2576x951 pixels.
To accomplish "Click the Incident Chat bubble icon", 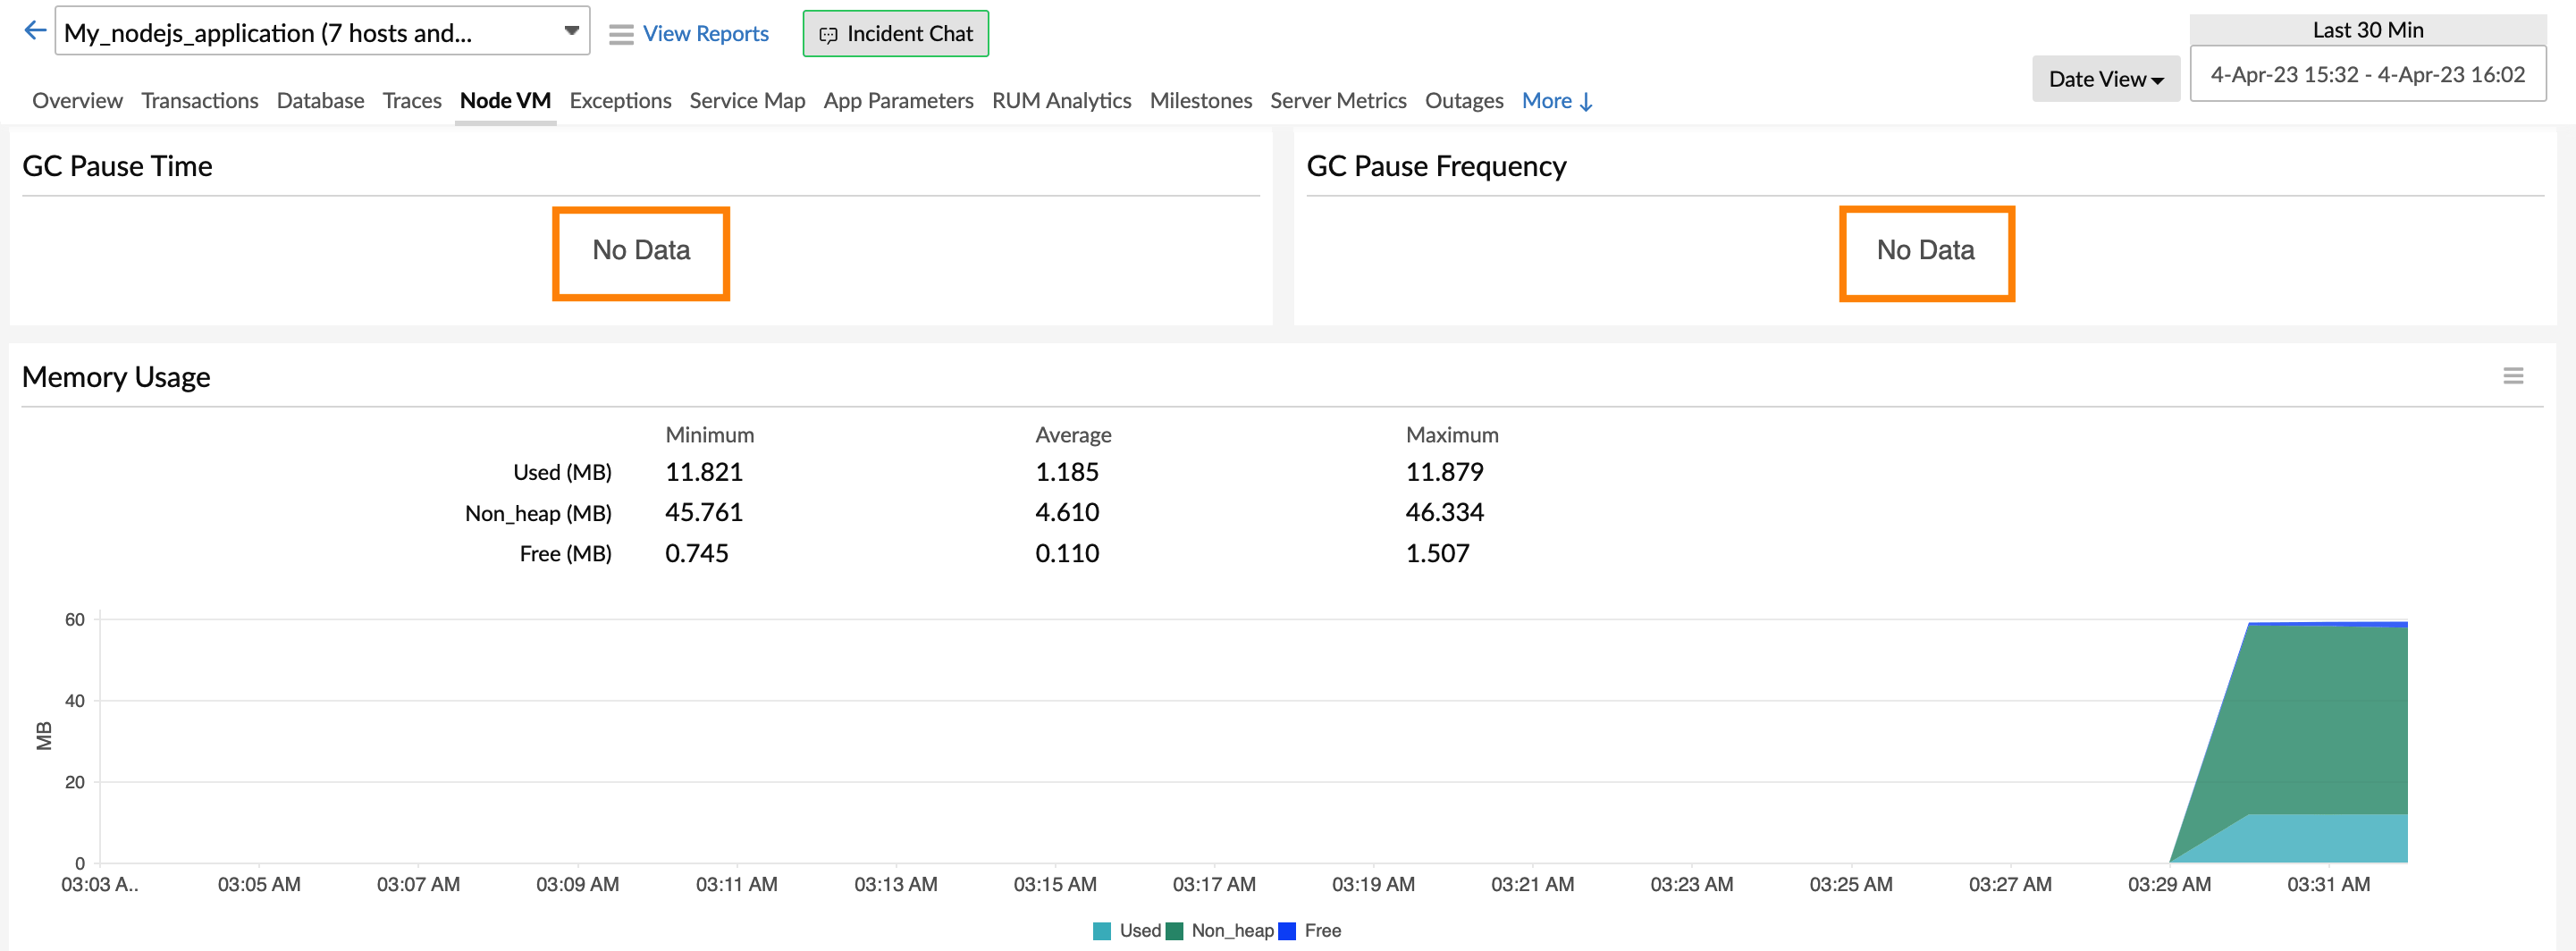I will (x=828, y=35).
